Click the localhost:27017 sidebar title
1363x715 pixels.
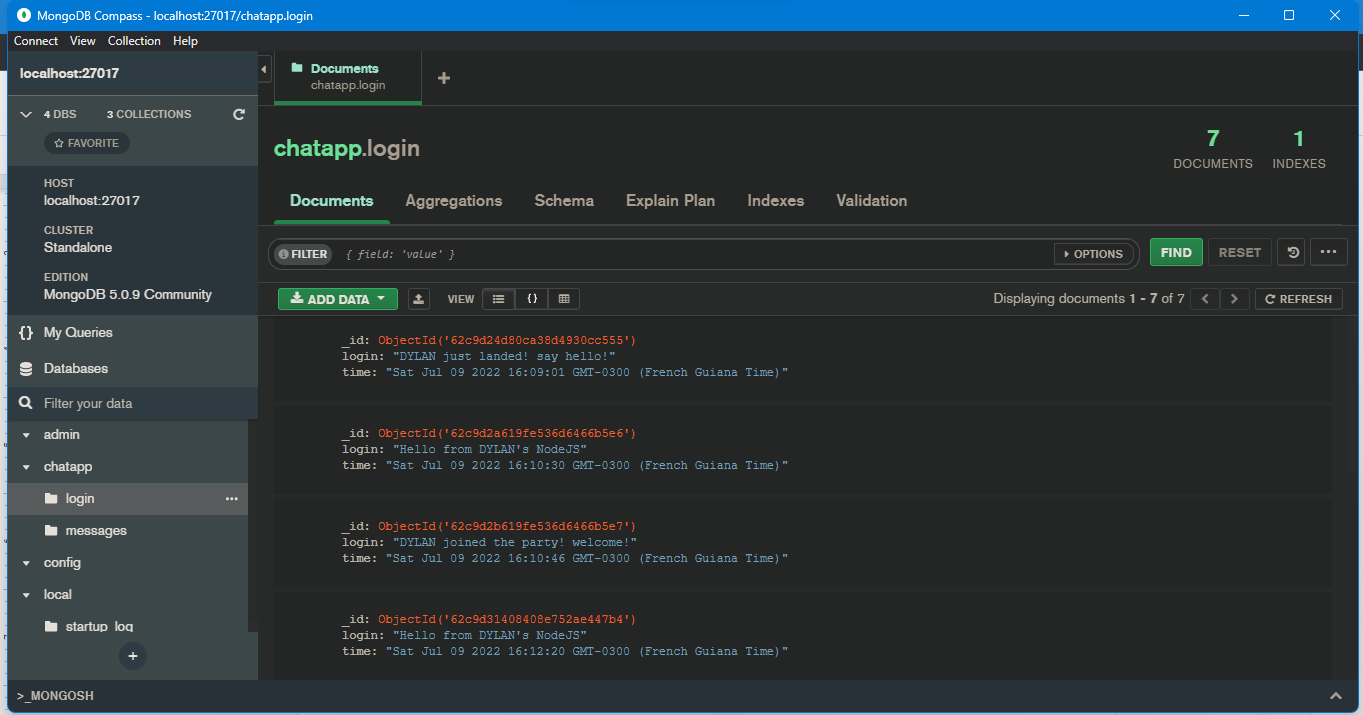pyautogui.click(x=70, y=73)
